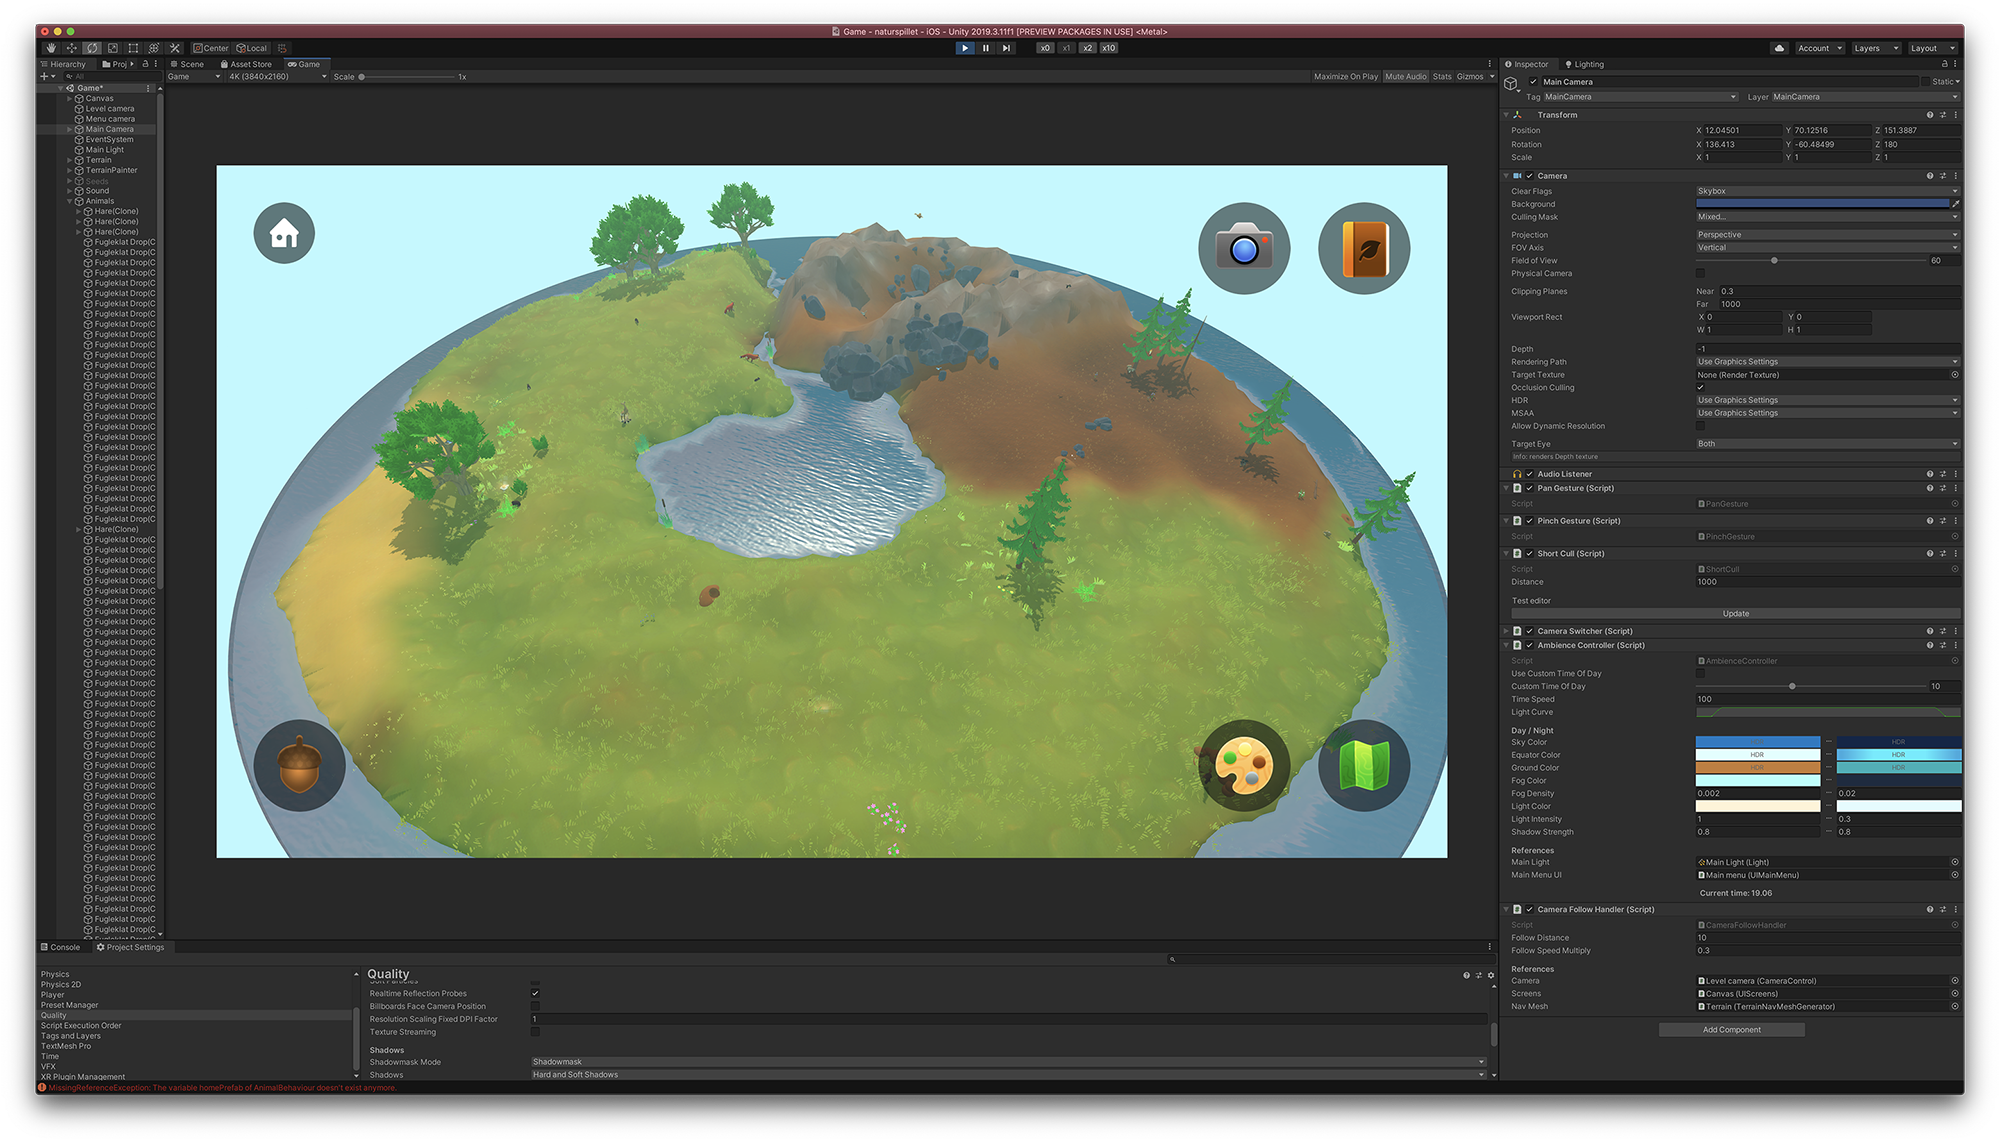This screenshot has height=1142, width=2000.
Task: Set time scale to x10
Action: 1109,48
